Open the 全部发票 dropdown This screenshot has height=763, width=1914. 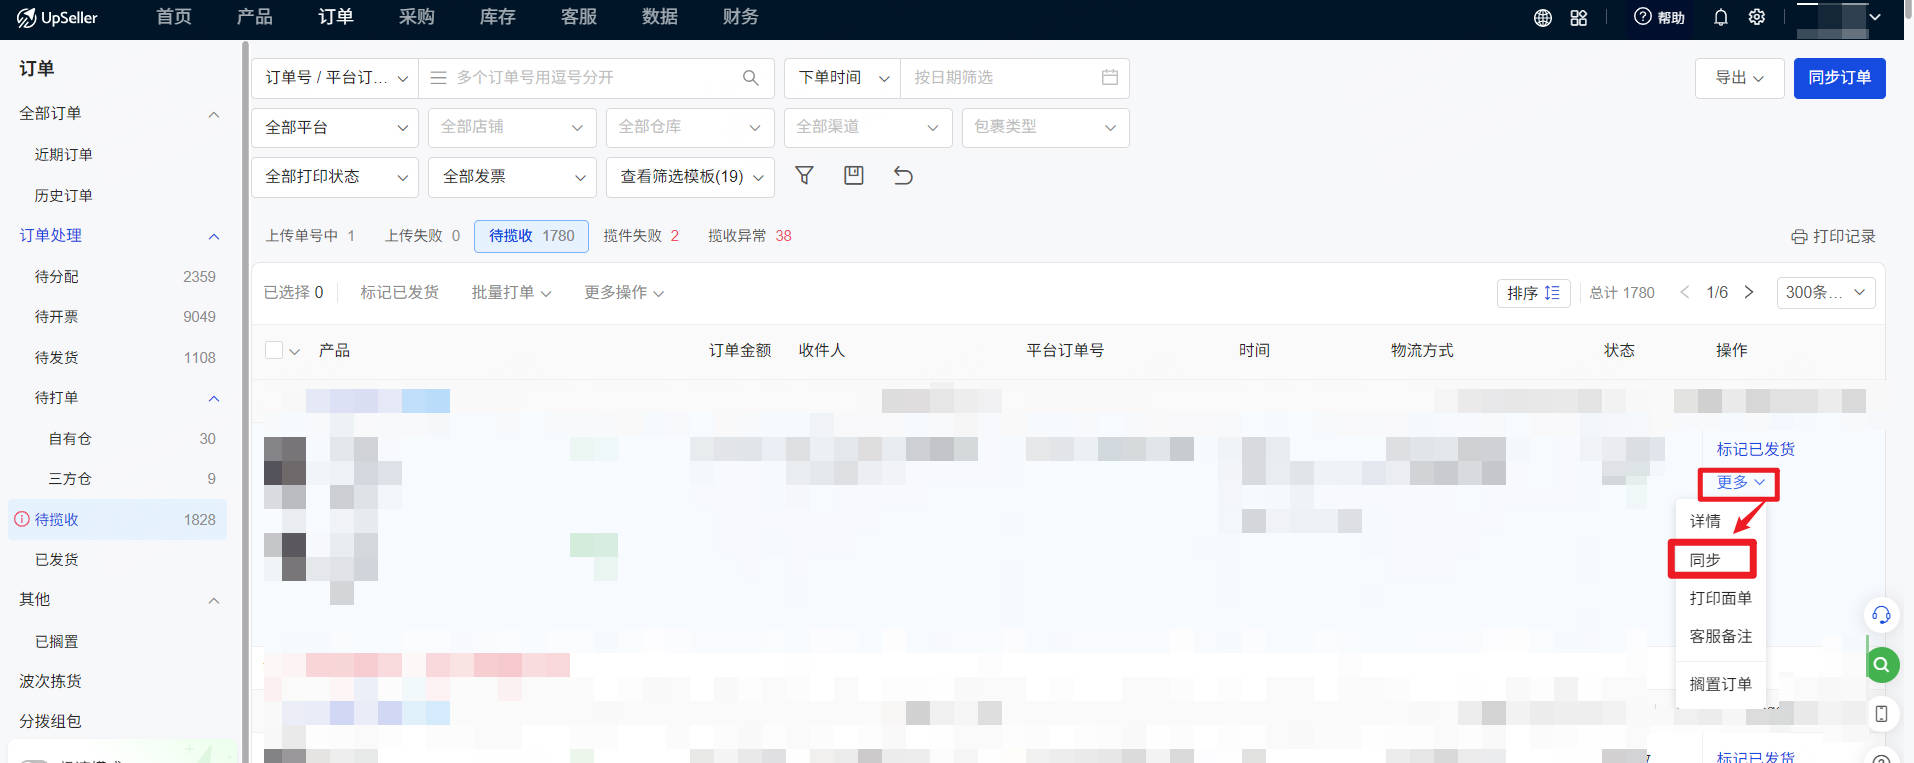[512, 177]
